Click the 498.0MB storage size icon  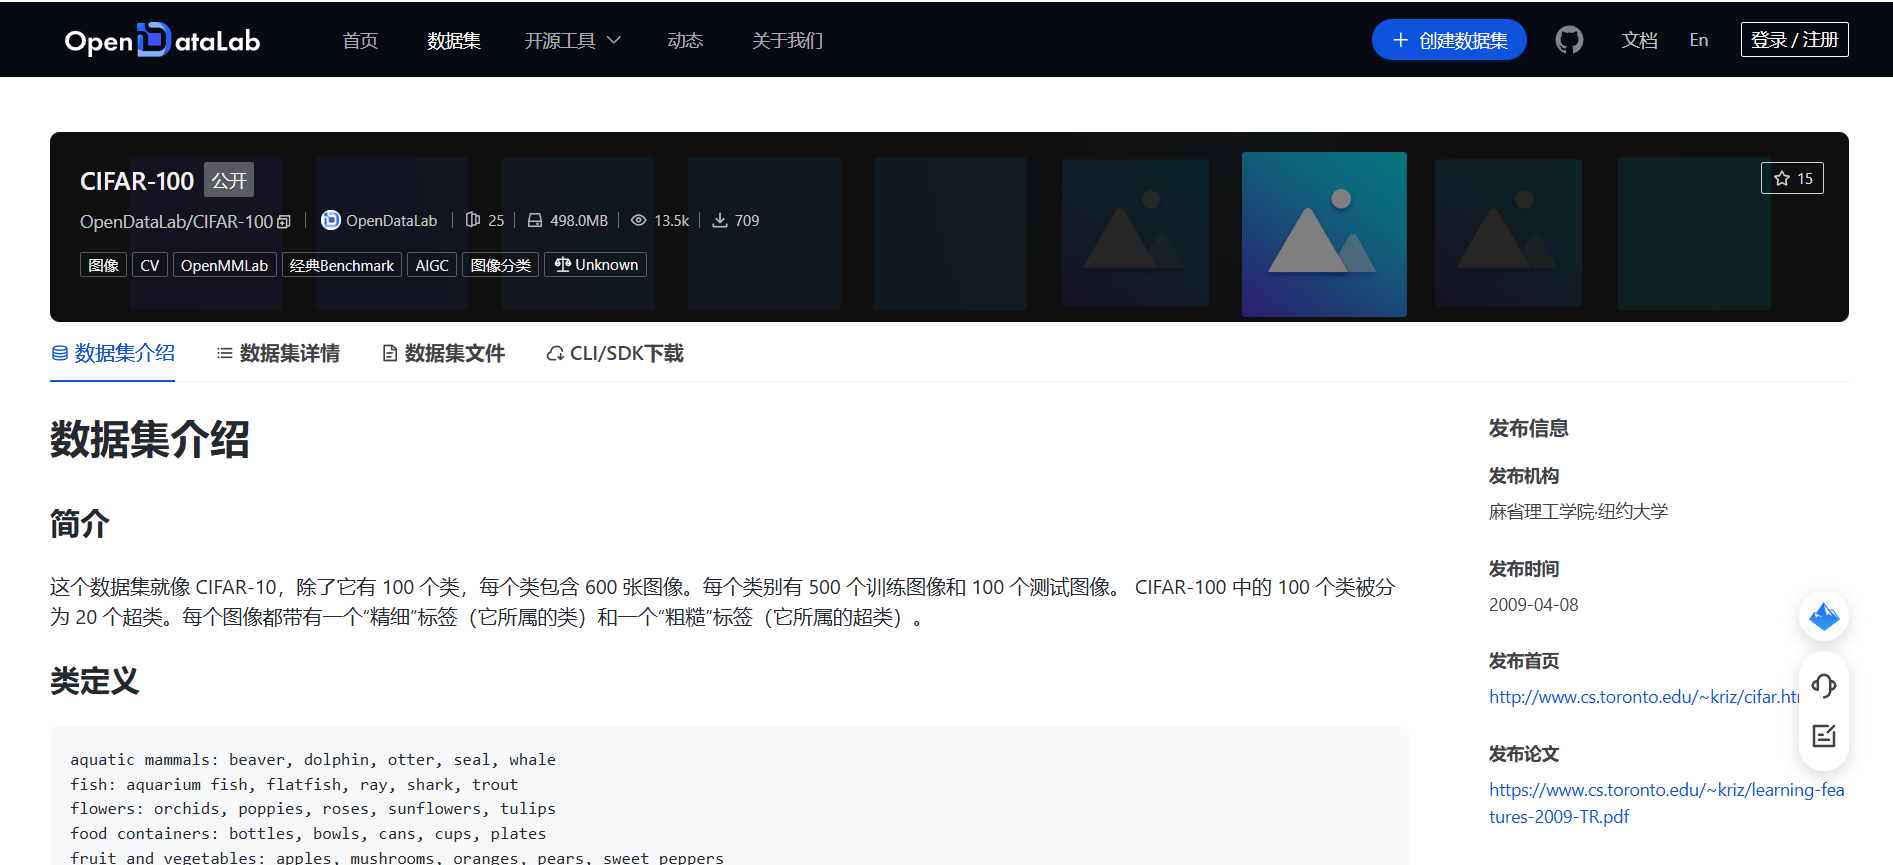(x=535, y=220)
